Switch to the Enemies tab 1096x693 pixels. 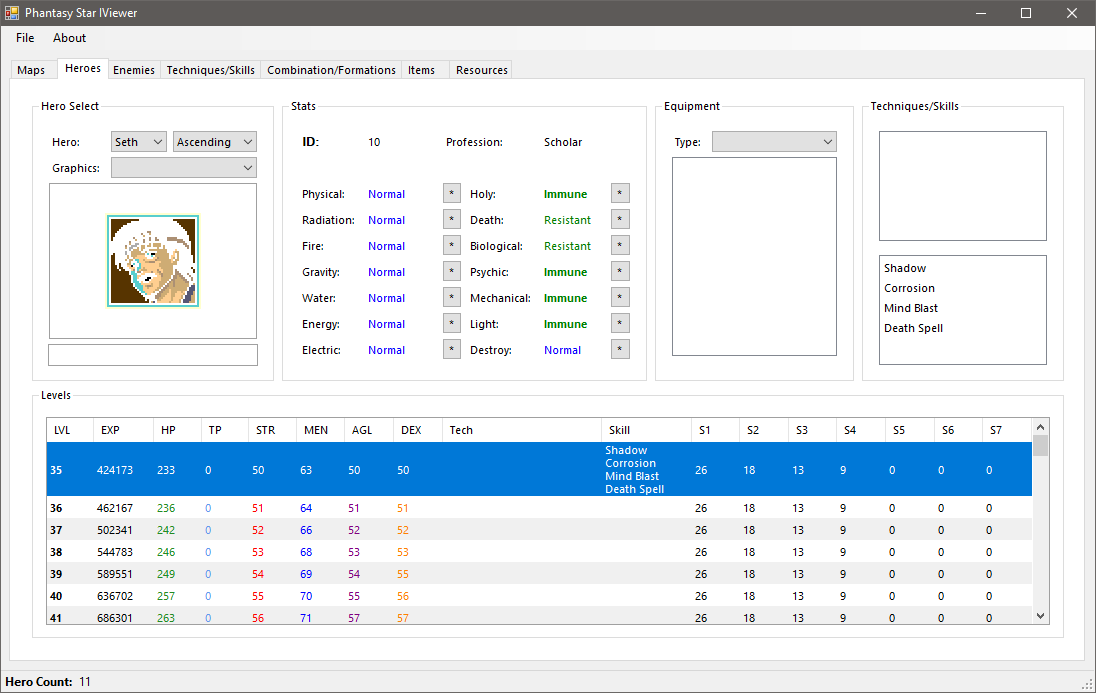pos(134,70)
